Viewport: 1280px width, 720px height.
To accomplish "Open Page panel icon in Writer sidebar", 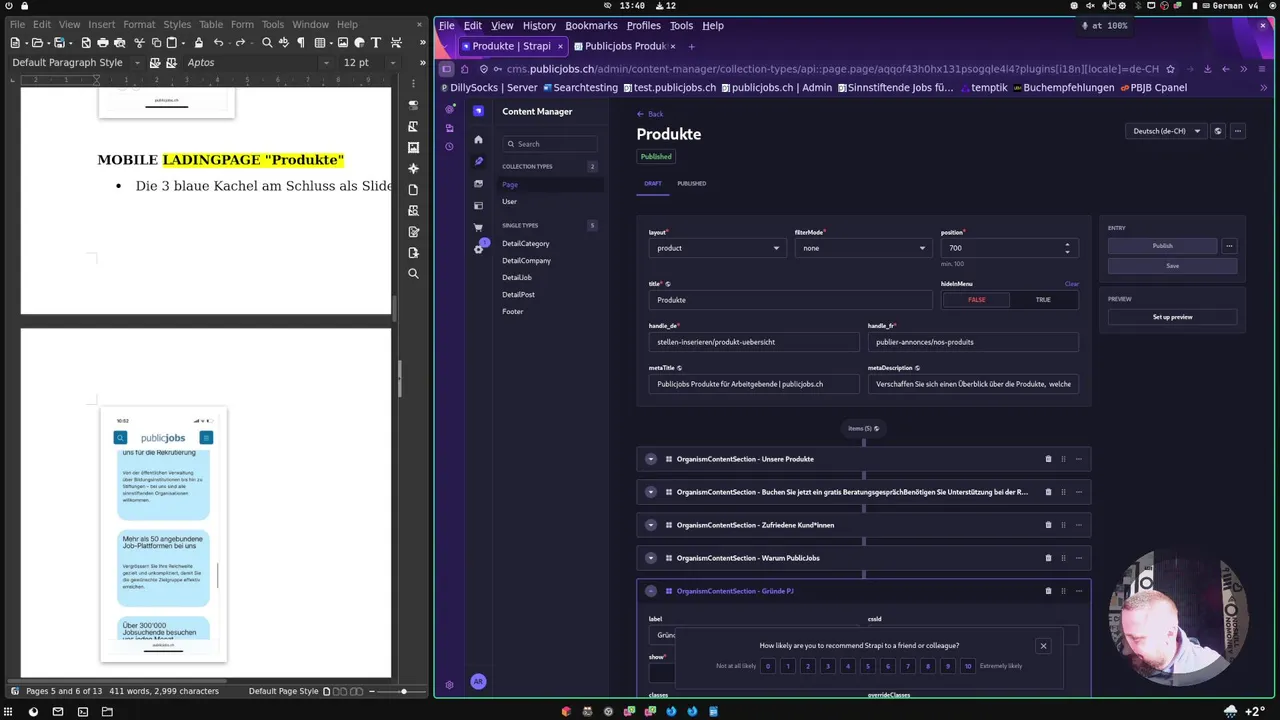I will tap(413, 189).
